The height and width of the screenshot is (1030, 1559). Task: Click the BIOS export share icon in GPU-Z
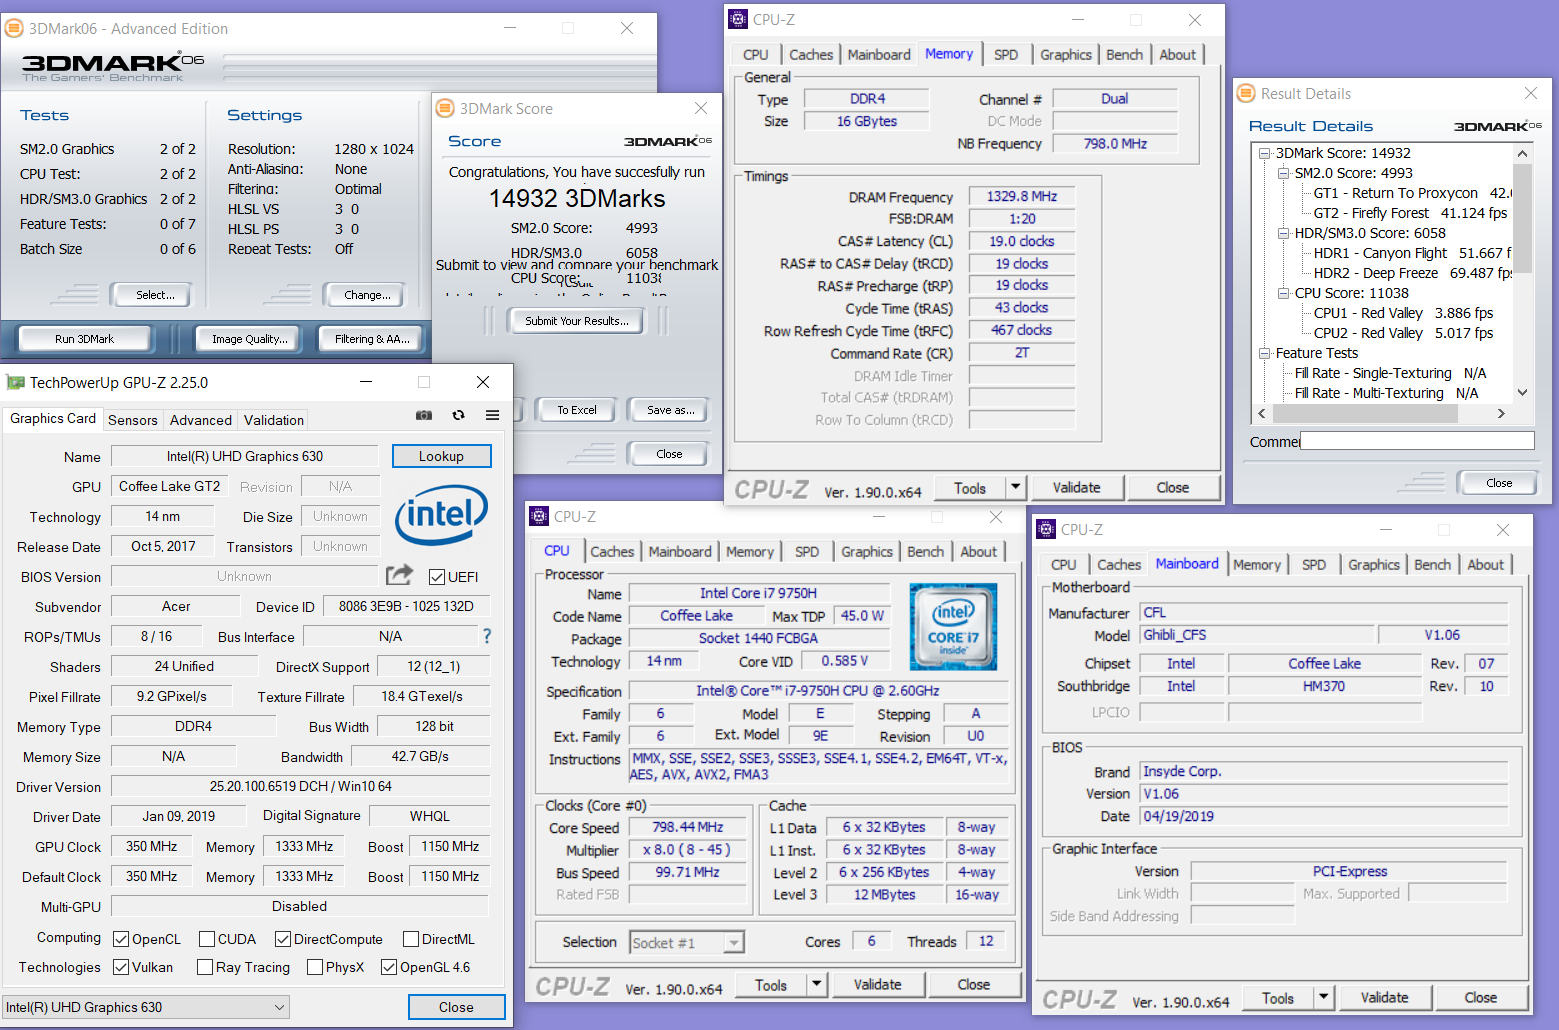tap(399, 574)
